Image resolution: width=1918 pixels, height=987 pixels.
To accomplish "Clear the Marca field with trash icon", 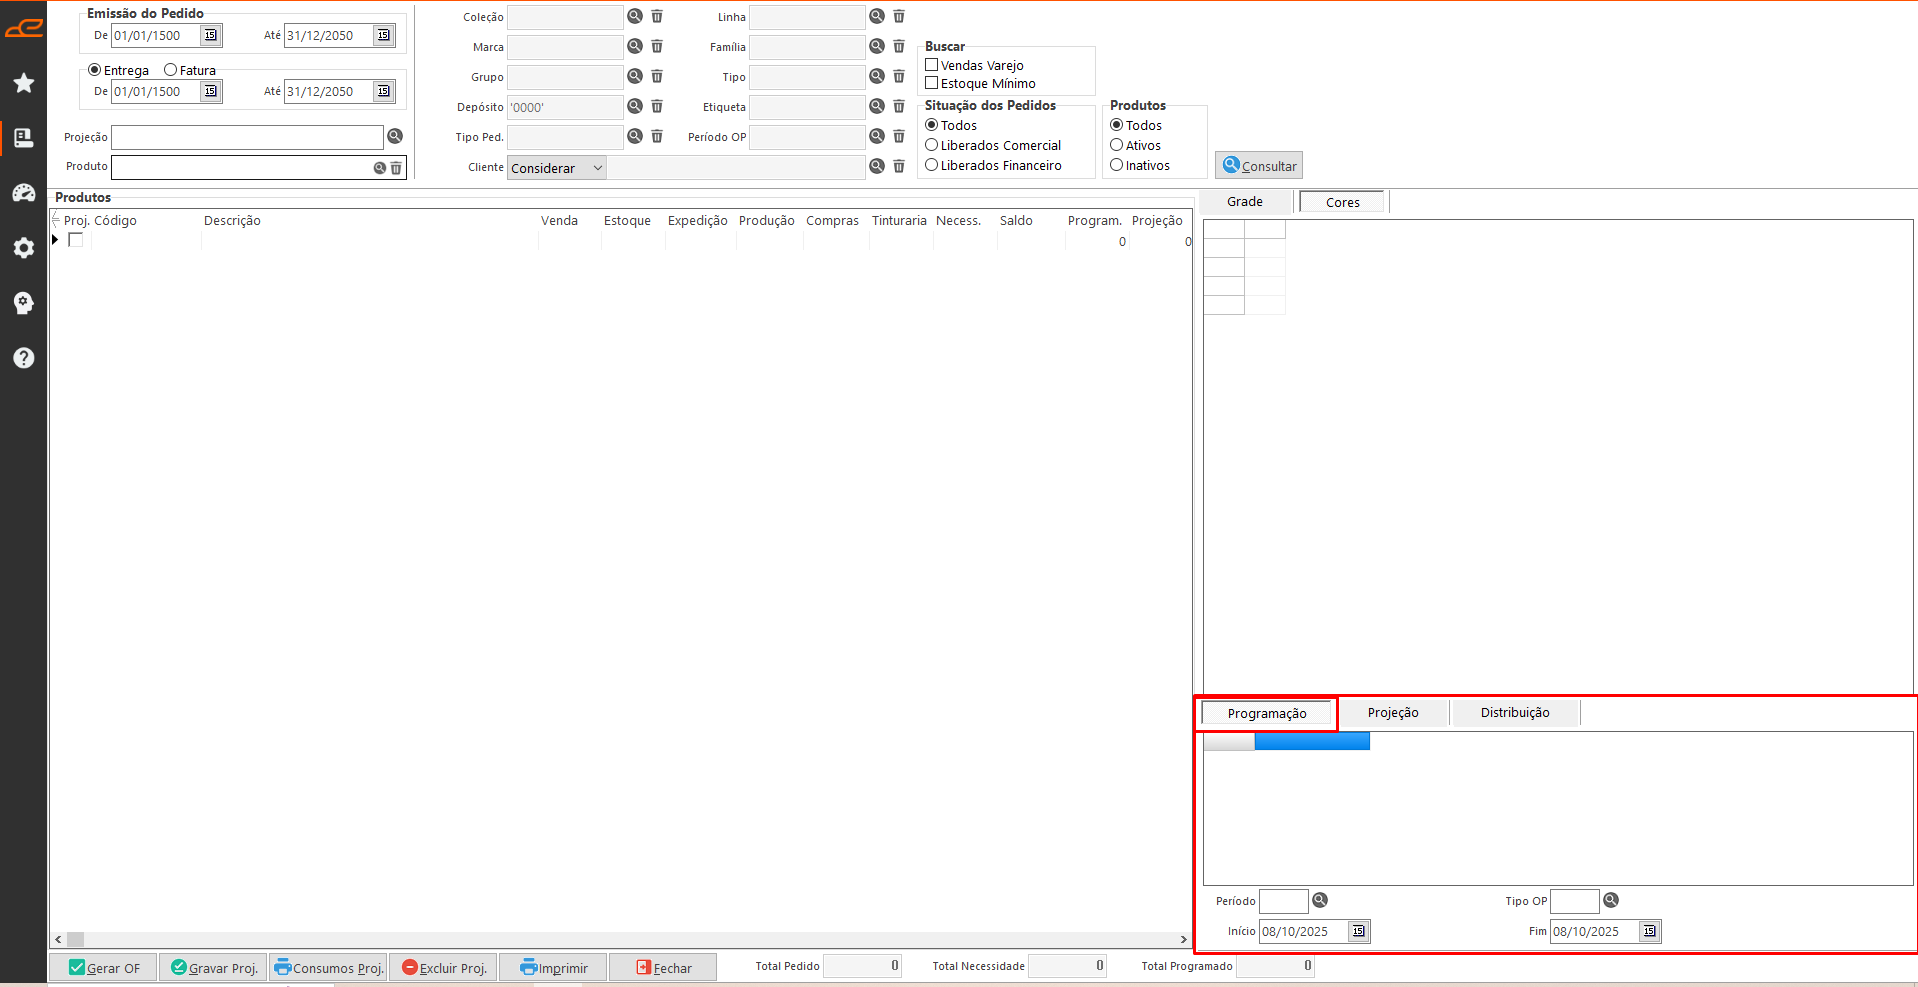I will pos(657,46).
